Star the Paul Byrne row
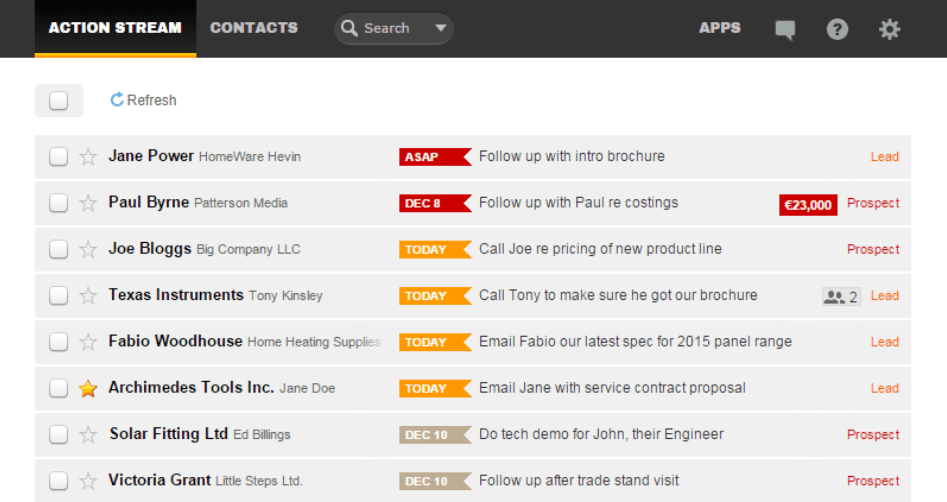This screenshot has height=502, width=947. coord(88,203)
